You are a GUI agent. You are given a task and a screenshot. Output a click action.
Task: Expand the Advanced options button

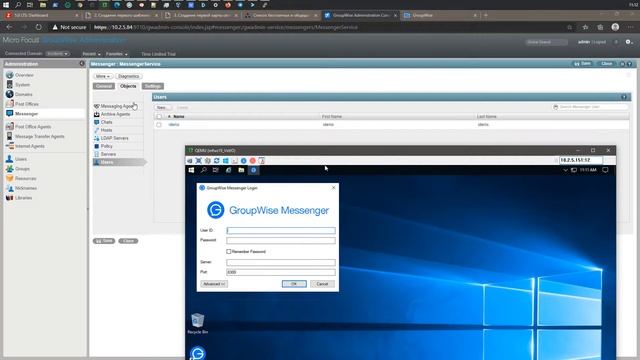214,284
